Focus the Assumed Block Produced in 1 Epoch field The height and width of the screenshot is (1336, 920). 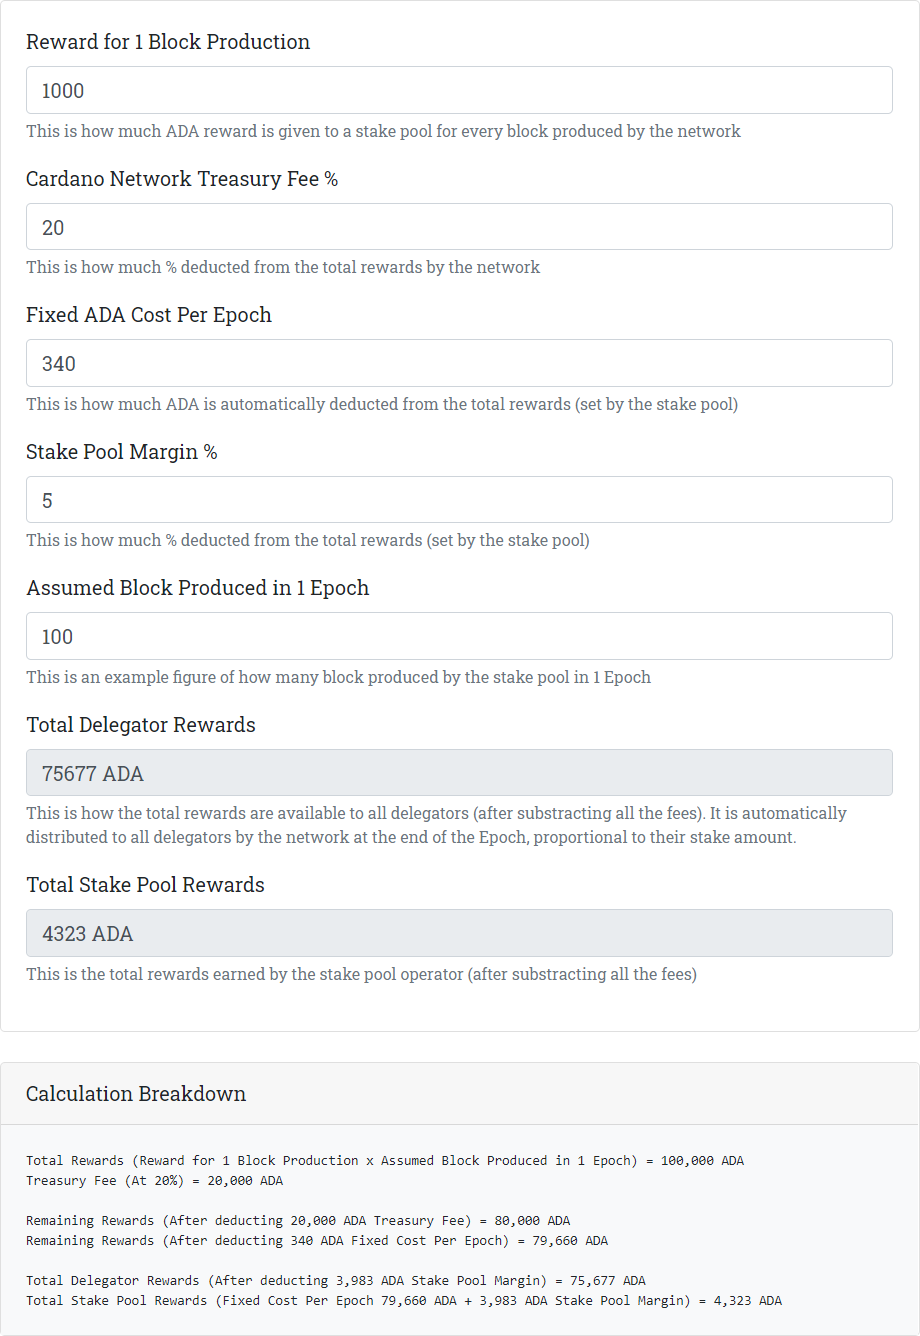coord(459,636)
